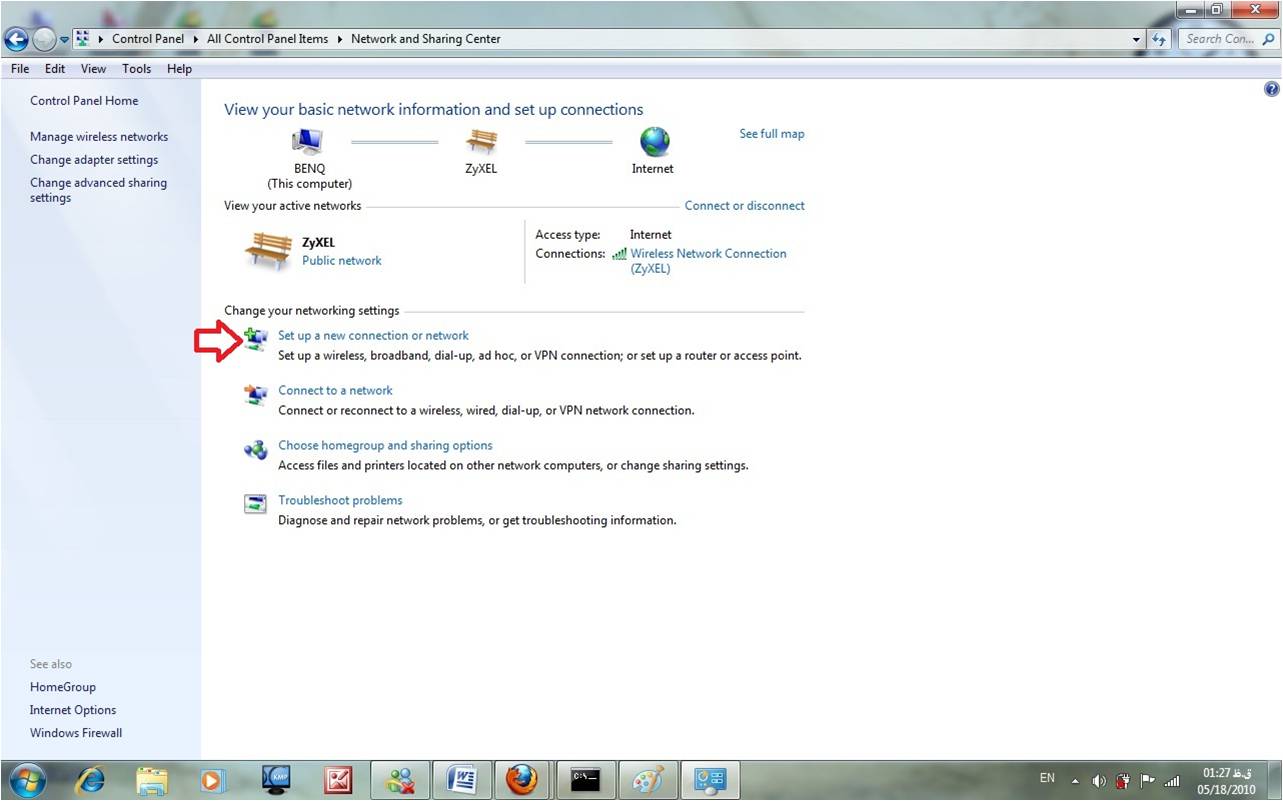This screenshot has height=801, width=1283.
Task: Click the Action Center flag tray icon
Action: point(1147,780)
